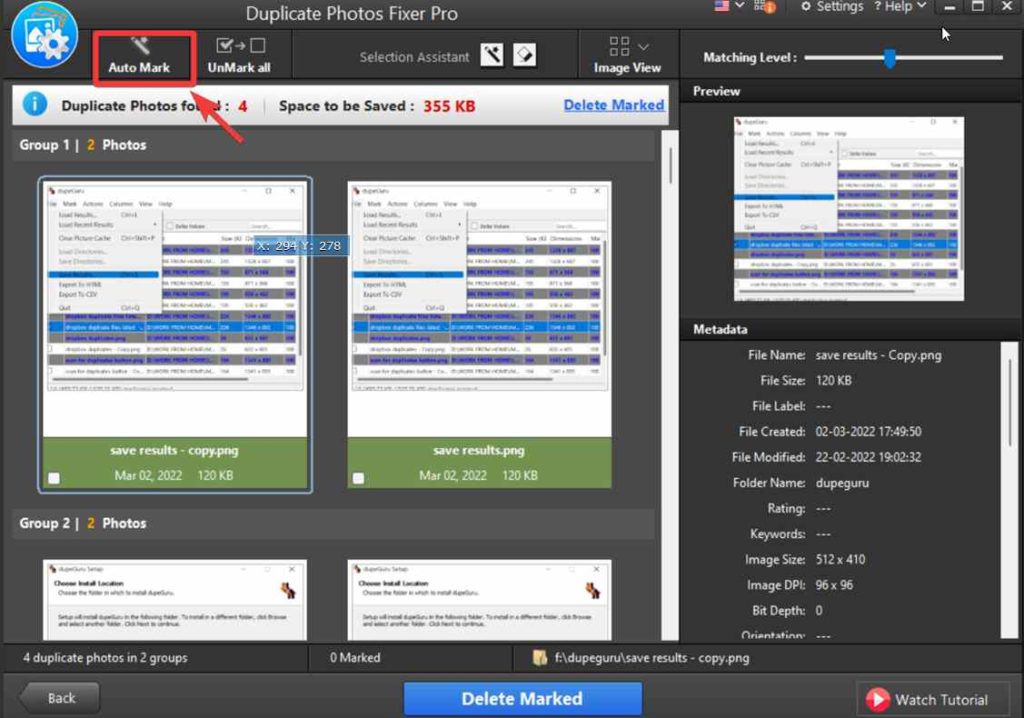Open the Selection Assistant wand icon
The width and height of the screenshot is (1024, 718).
tap(492, 55)
